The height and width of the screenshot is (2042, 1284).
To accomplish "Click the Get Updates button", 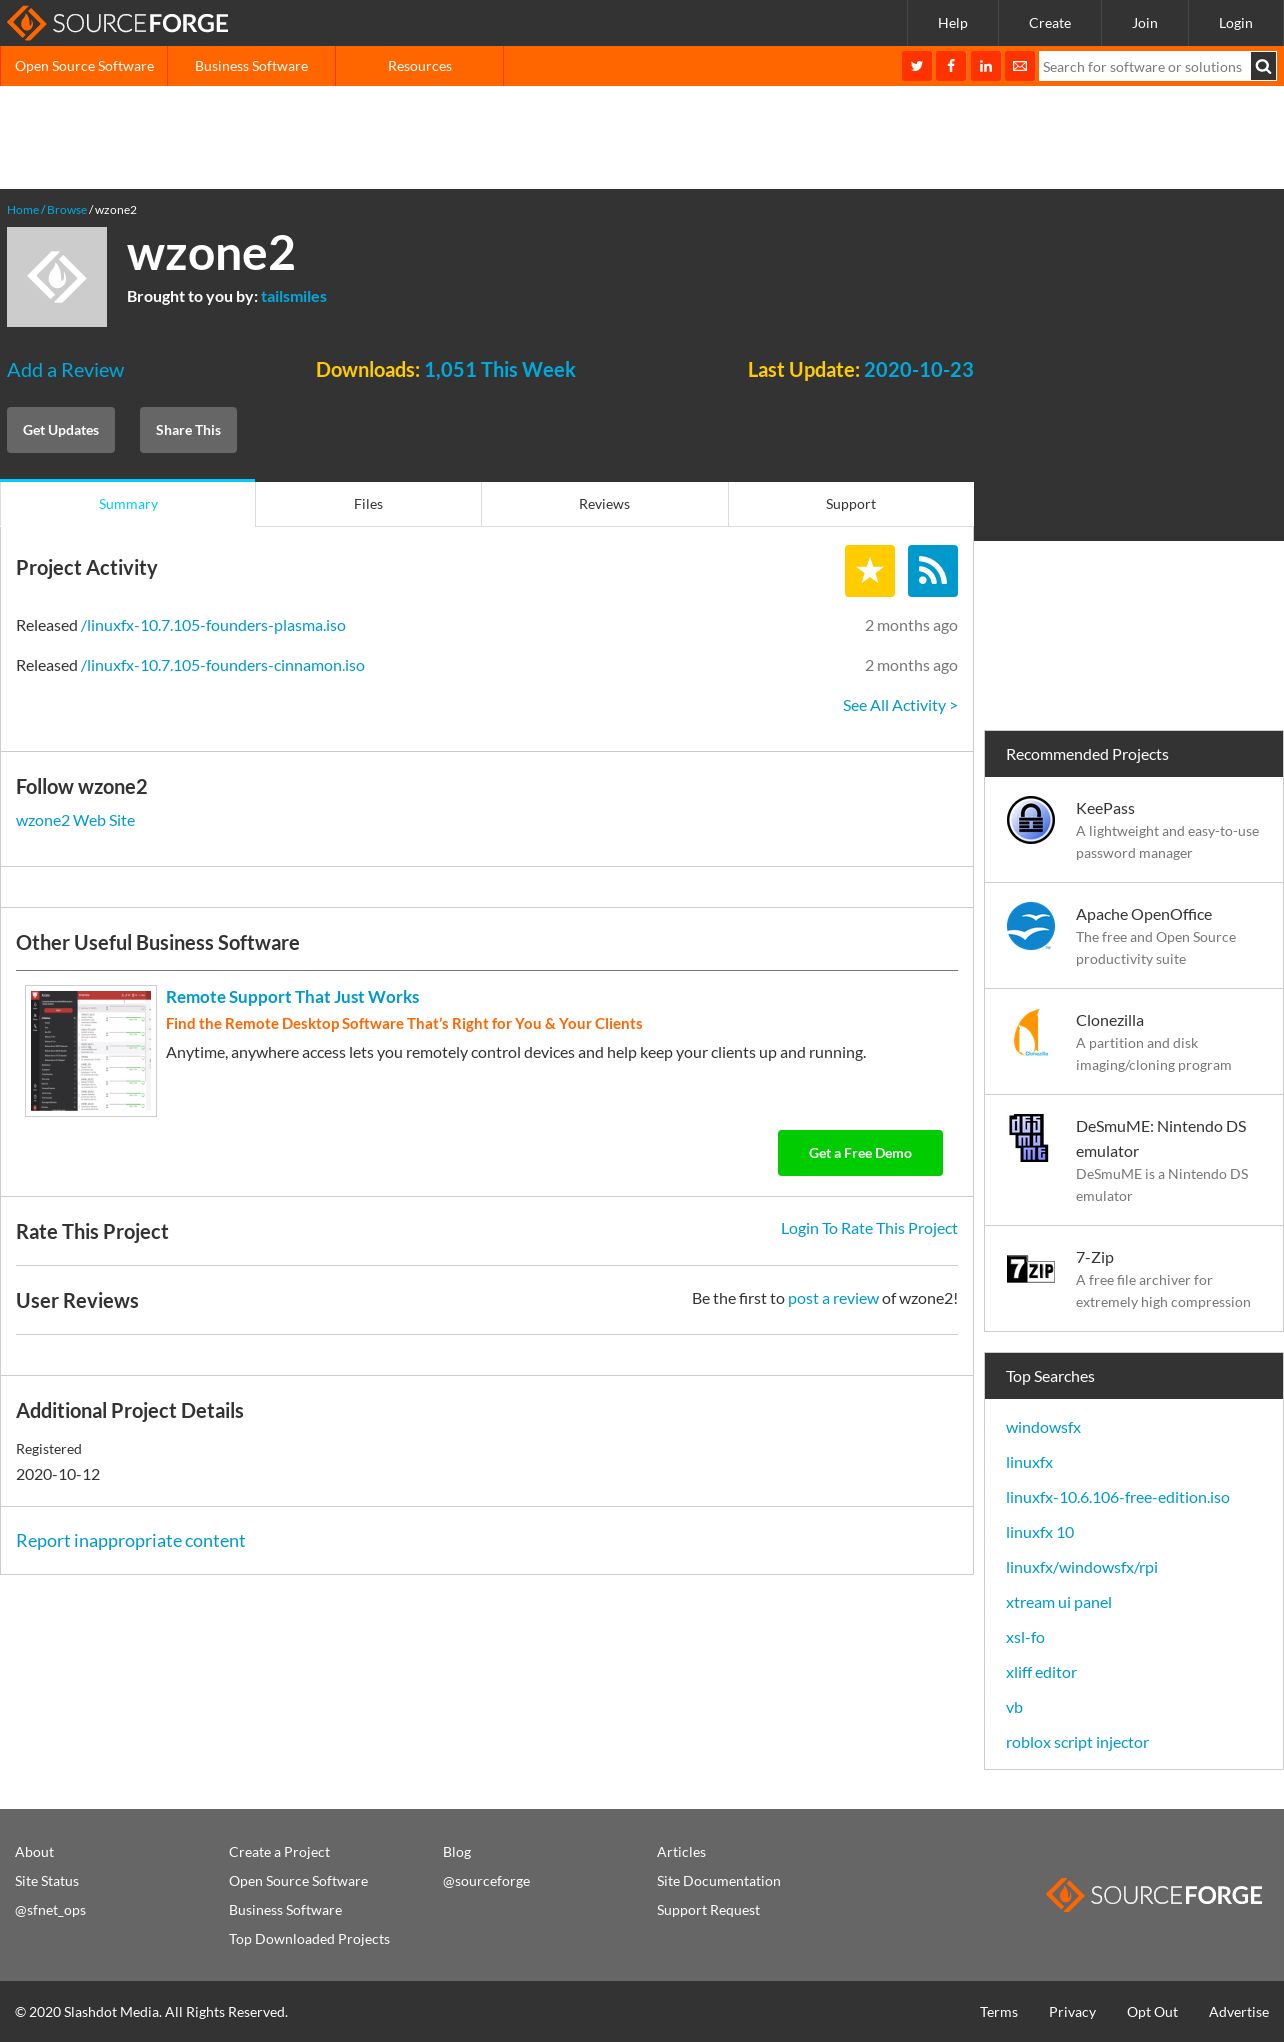I will (61, 430).
